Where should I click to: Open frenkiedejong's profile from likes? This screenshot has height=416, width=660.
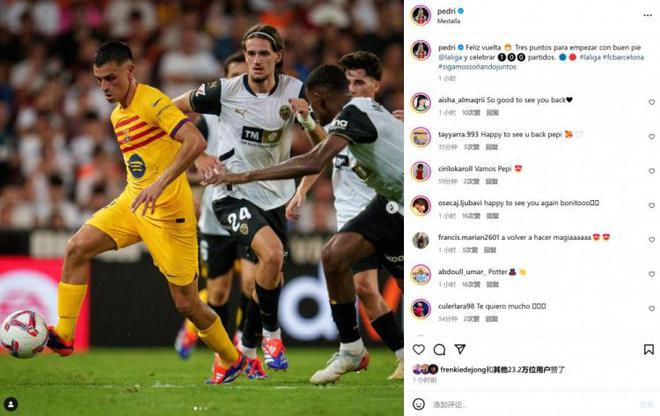(x=463, y=370)
